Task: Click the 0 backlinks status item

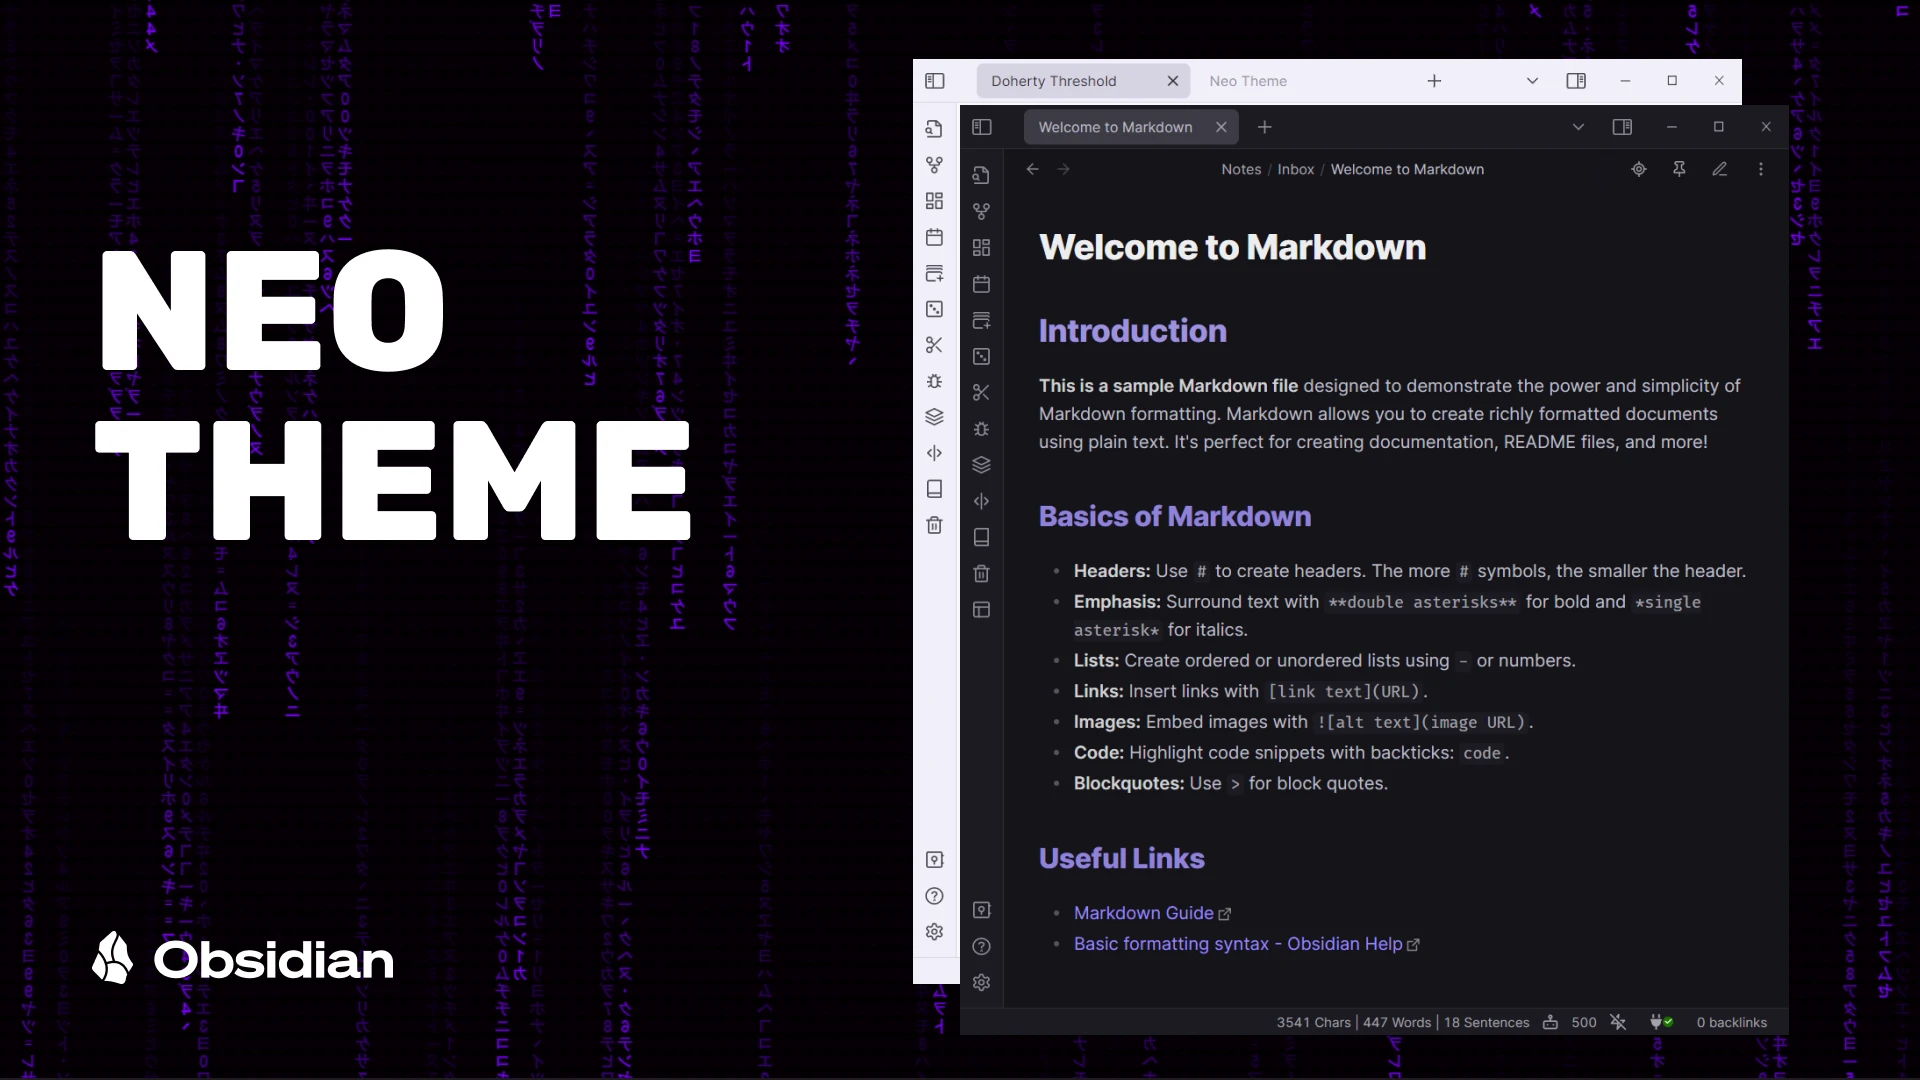Action: click(x=1731, y=1022)
